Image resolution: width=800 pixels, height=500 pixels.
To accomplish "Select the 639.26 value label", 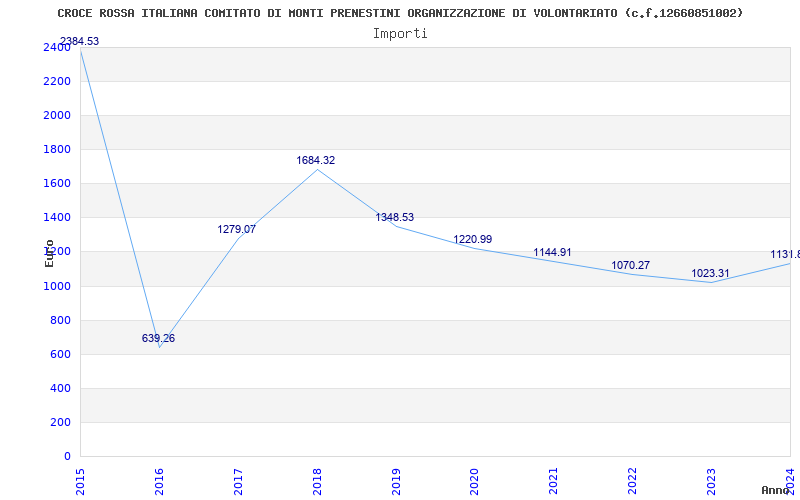I will pos(158,338).
